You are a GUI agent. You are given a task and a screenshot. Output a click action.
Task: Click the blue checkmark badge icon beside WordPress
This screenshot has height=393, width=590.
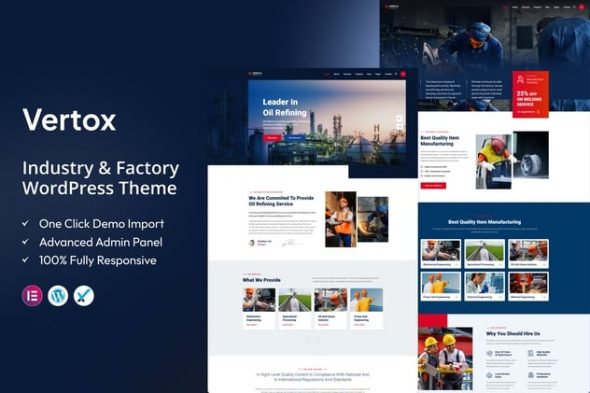pos(84,296)
